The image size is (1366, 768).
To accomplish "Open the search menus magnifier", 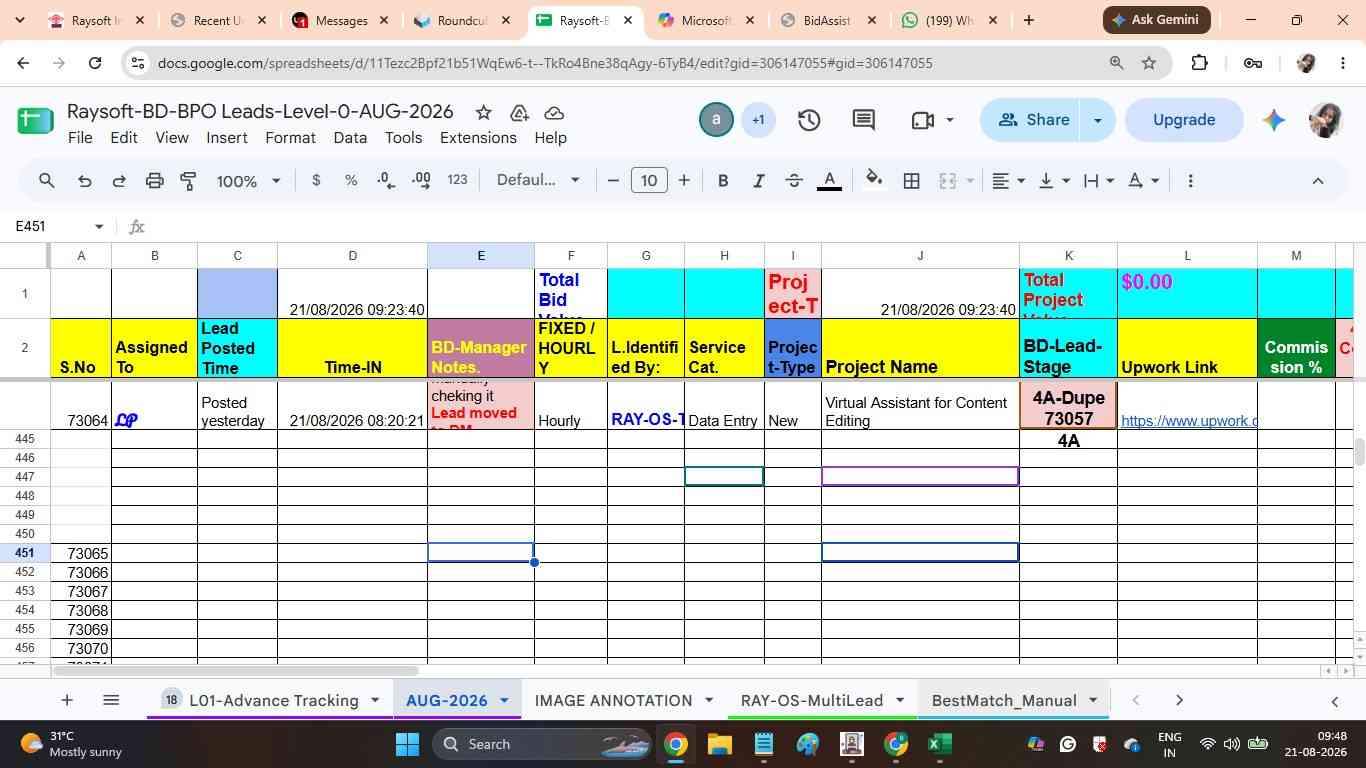I will pyautogui.click(x=47, y=181).
